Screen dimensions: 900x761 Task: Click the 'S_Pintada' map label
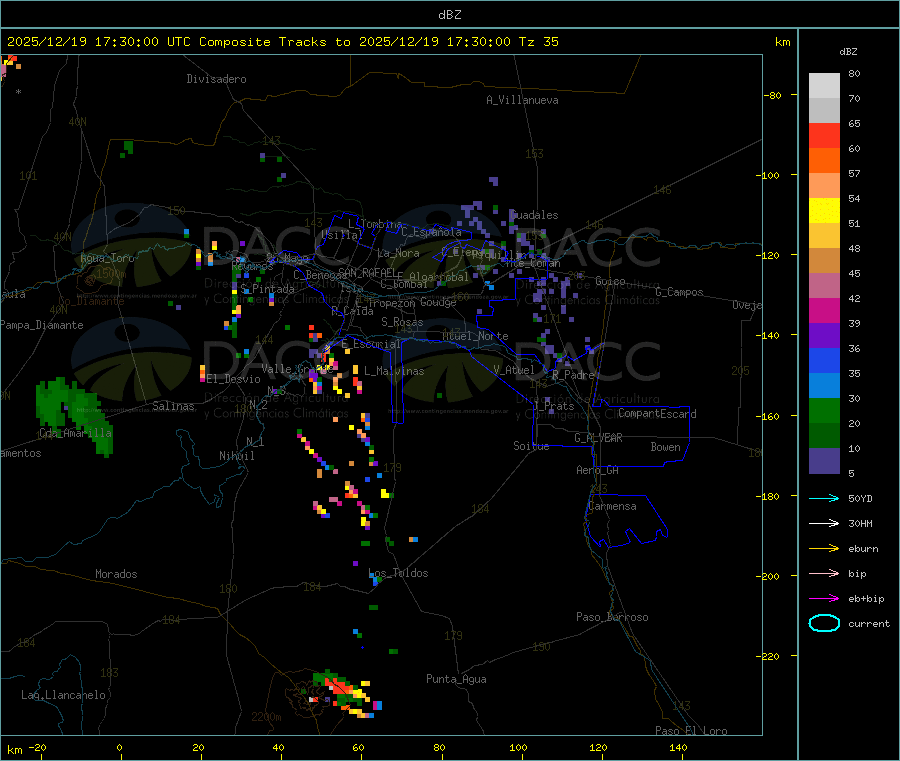coord(267,289)
